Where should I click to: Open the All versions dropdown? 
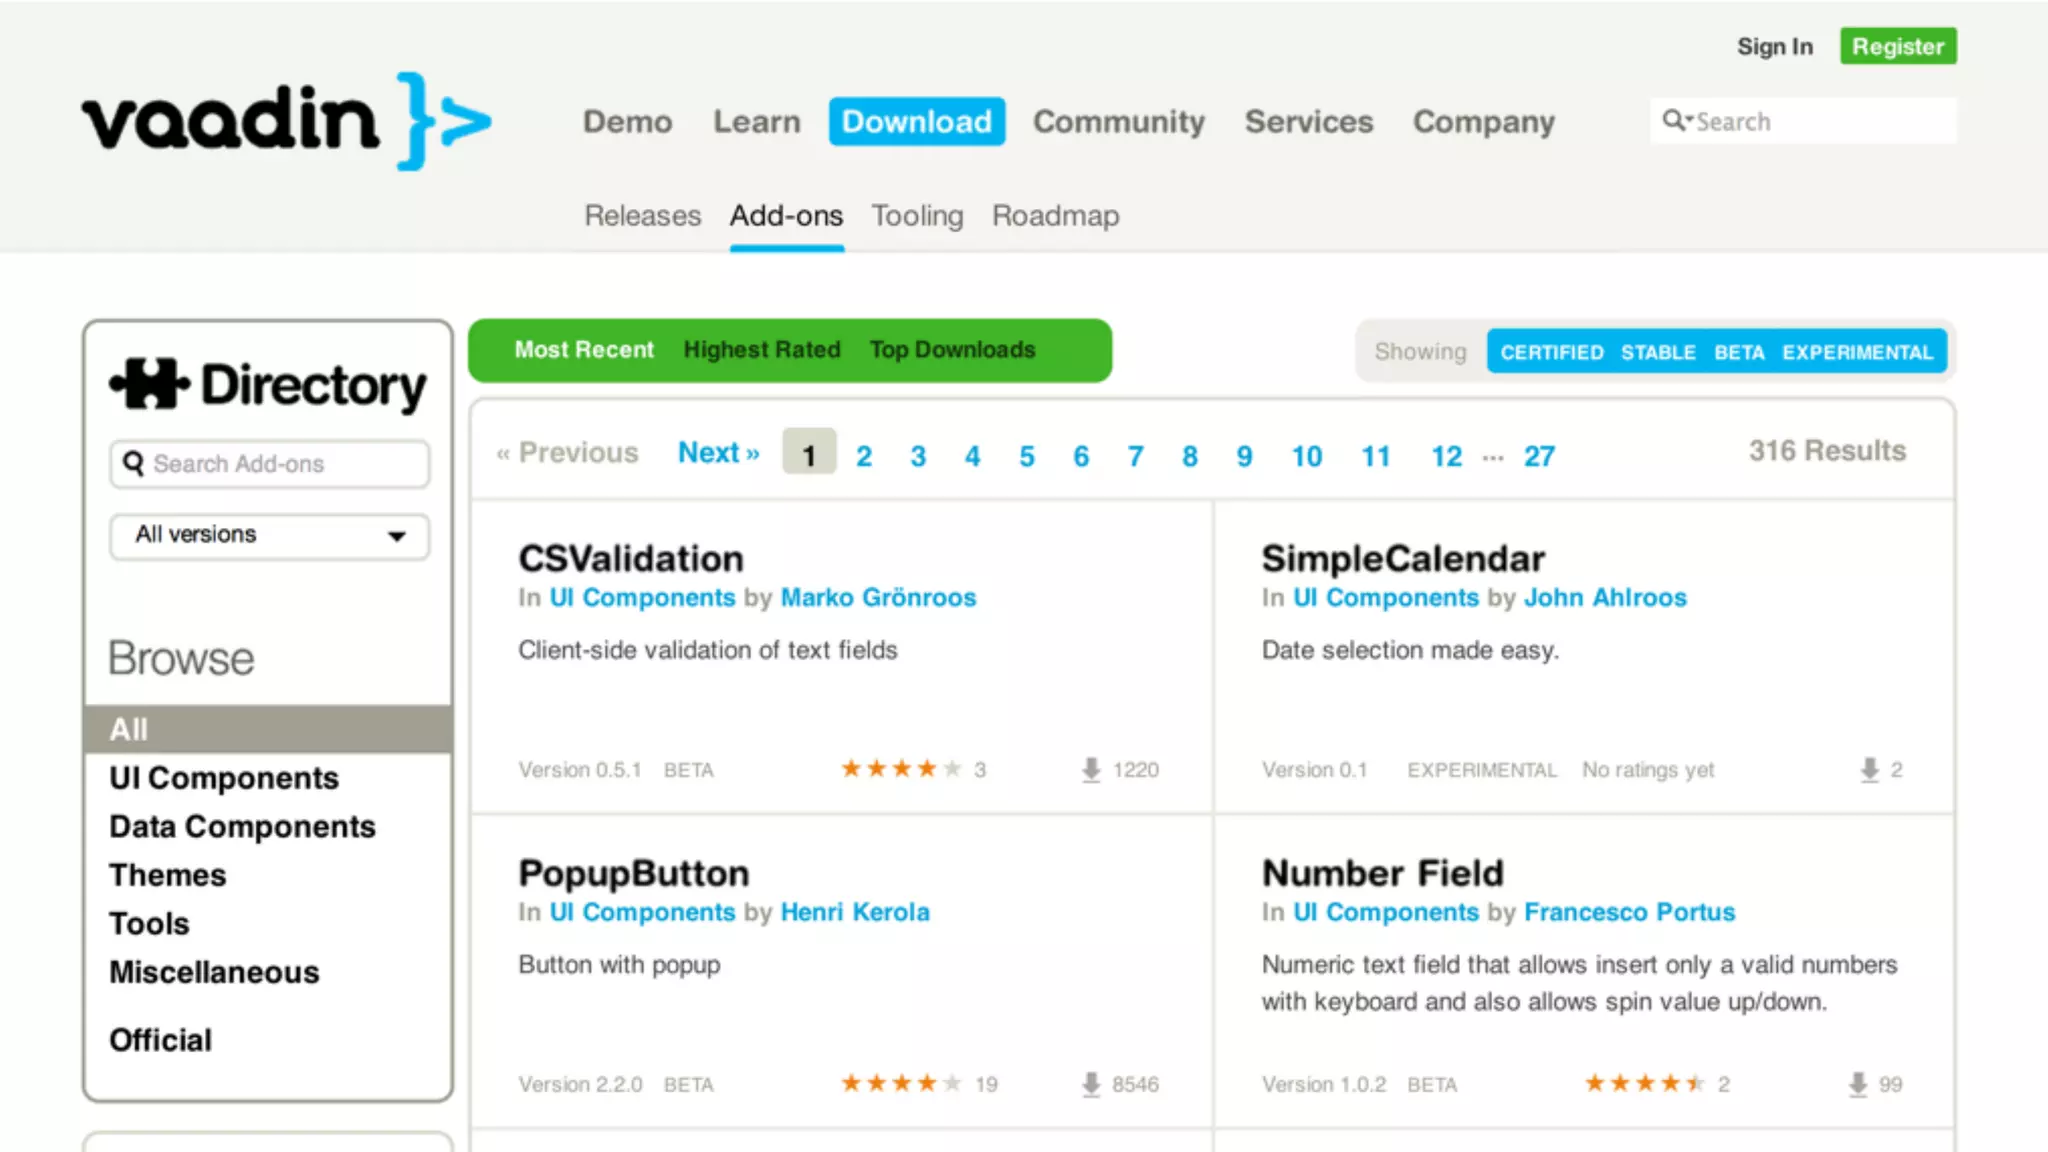(x=269, y=535)
